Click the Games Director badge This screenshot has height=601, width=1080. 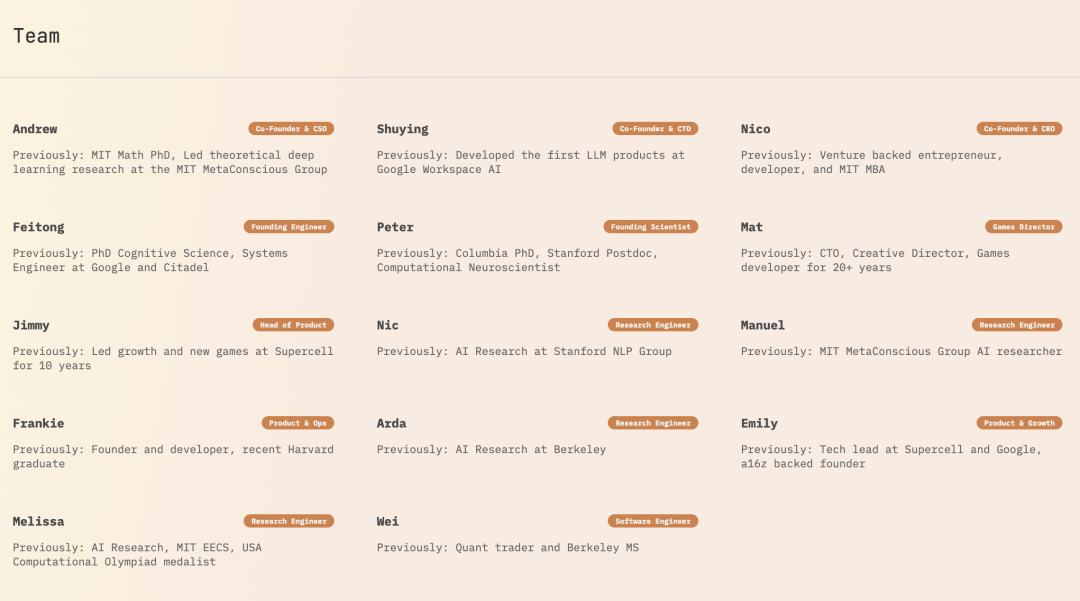(x=1024, y=226)
